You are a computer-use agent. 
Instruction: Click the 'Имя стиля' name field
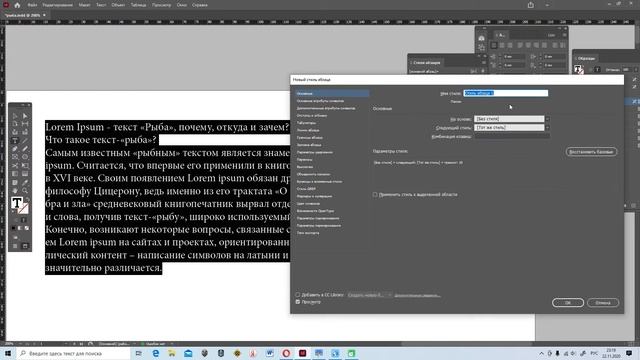point(506,93)
